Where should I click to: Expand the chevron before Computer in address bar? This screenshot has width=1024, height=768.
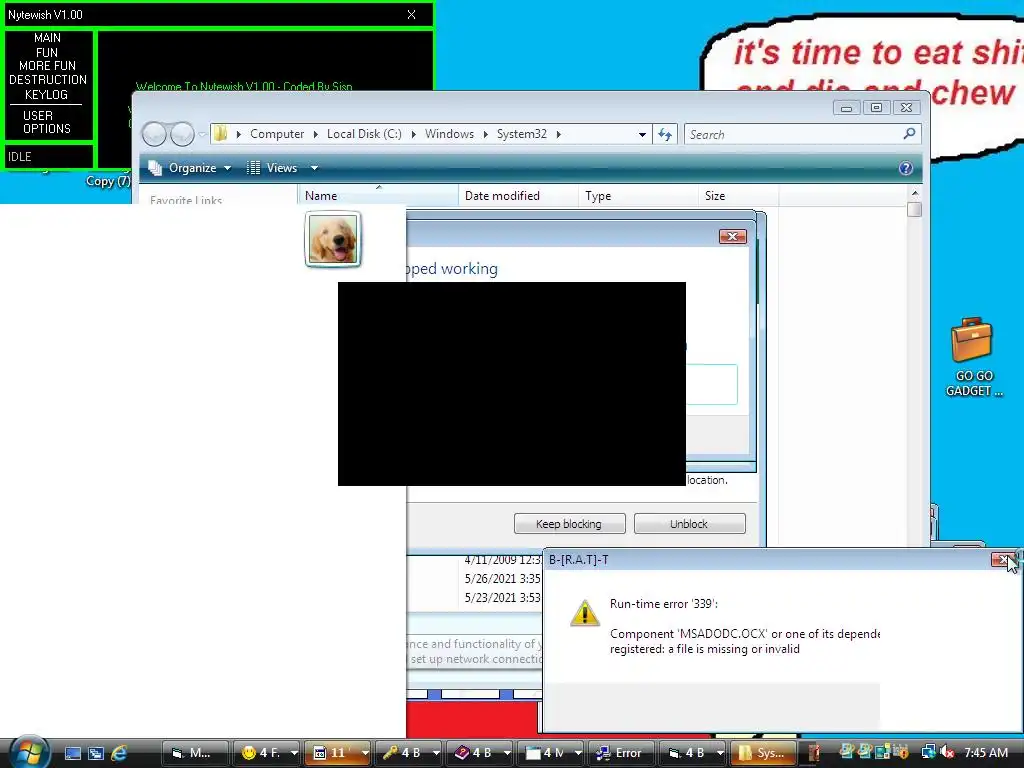tap(239, 134)
